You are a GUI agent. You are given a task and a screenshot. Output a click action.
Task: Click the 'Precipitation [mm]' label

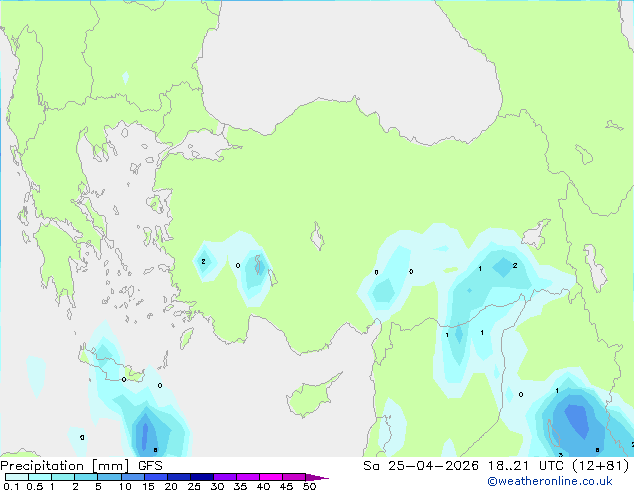(64, 466)
